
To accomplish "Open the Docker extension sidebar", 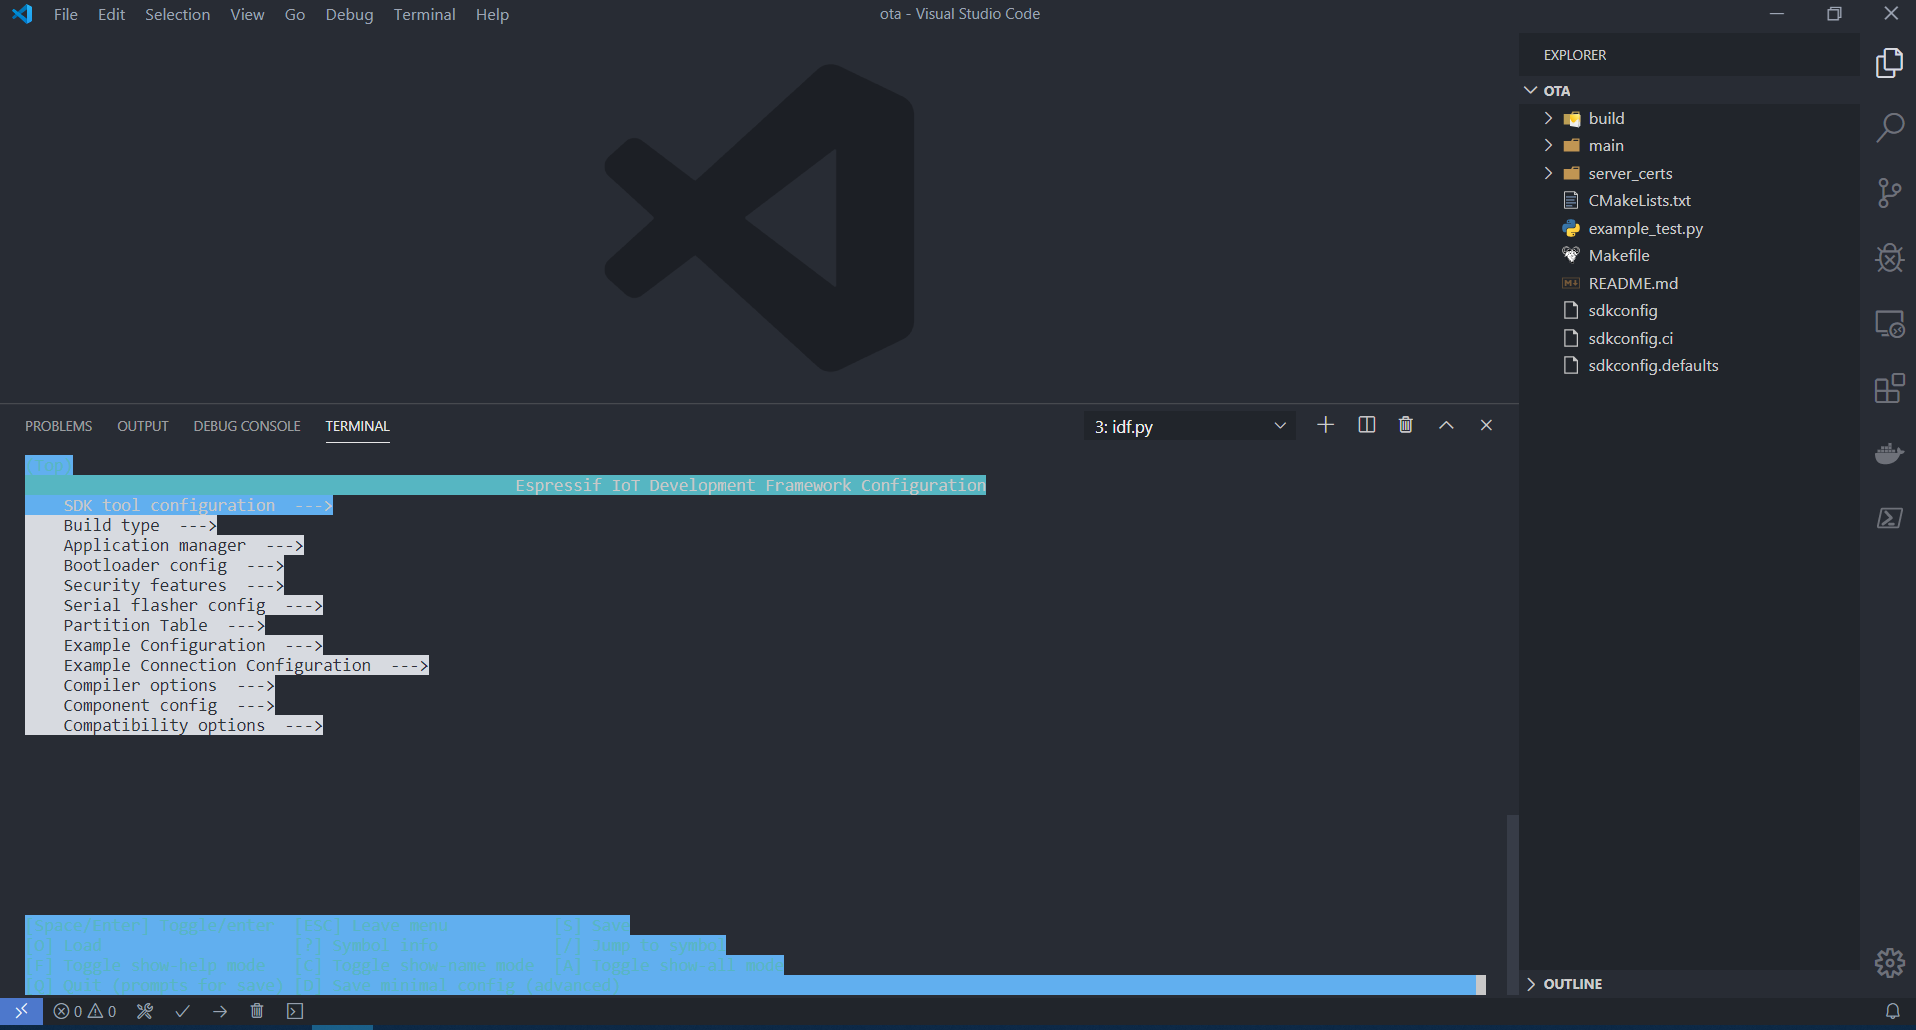I will tap(1890, 453).
